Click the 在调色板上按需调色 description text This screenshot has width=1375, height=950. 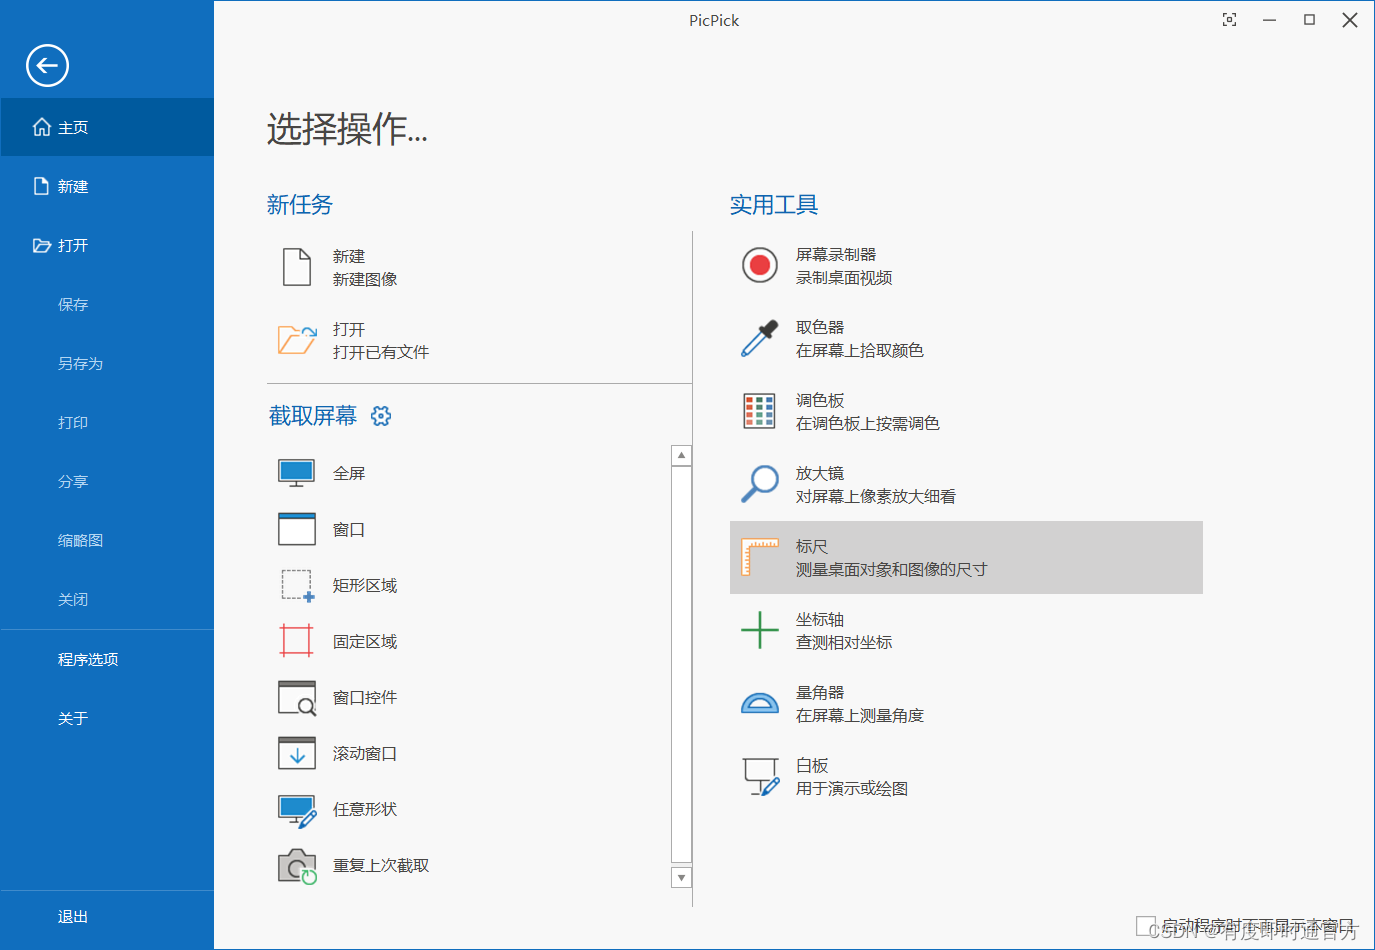click(x=868, y=424)
